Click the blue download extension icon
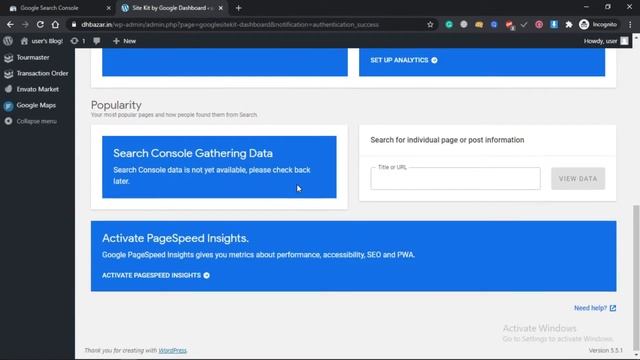The width and height of the screenshot is (640, 360). (x=554, y=24)
